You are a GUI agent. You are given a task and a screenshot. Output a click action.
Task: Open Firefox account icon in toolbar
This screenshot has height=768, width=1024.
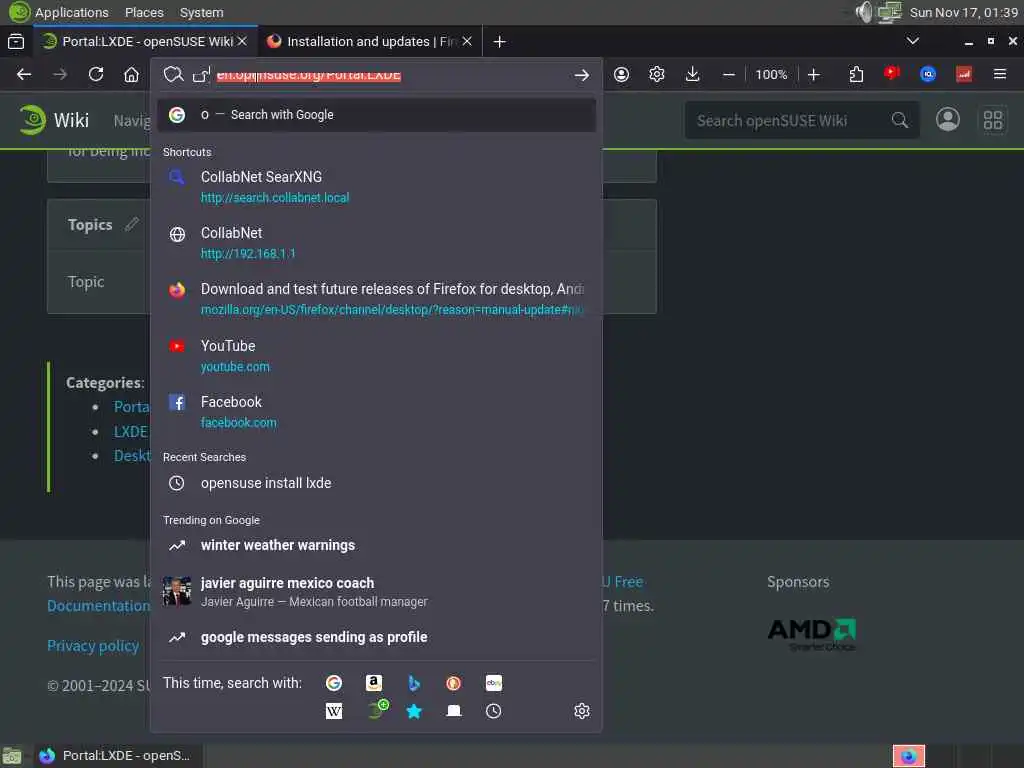point(621,74)
